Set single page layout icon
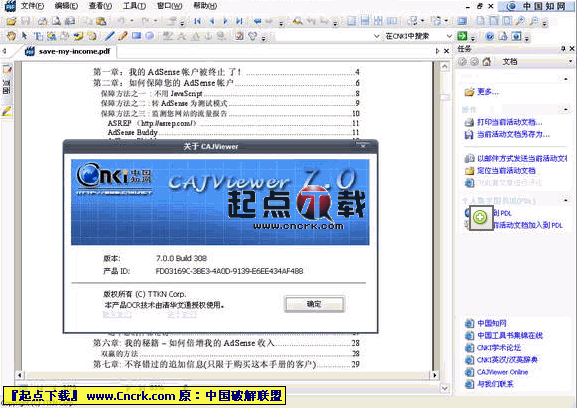Viewport: 577px width, 408px height. pyautogui.click(x=351, y=21)
